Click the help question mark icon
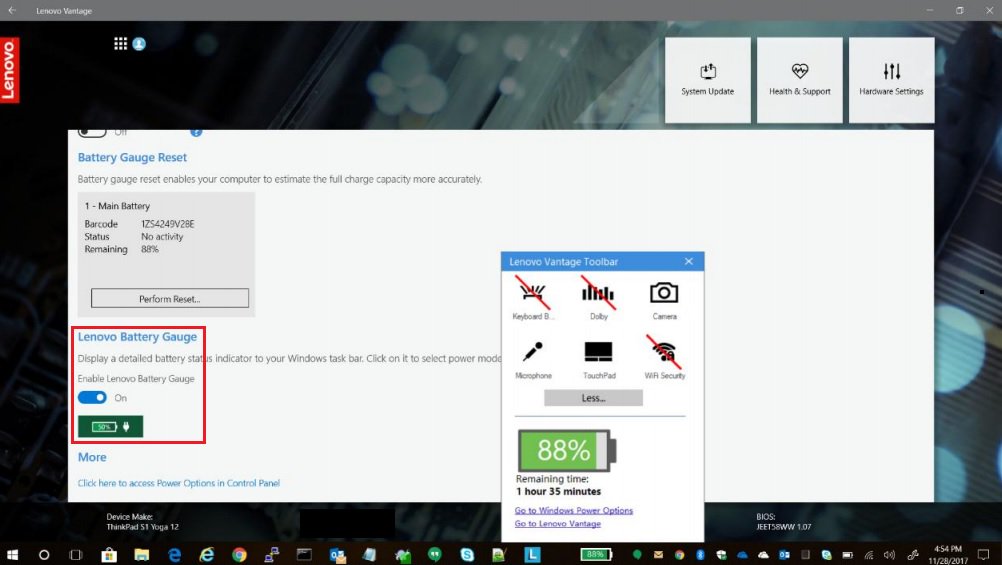The image size is (1002, 565). coord(196,132)
